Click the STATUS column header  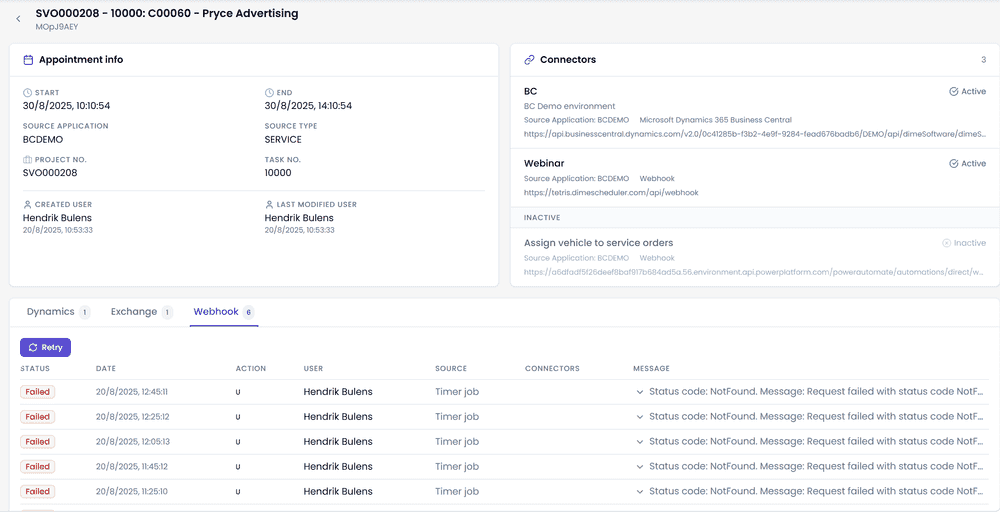35,369
